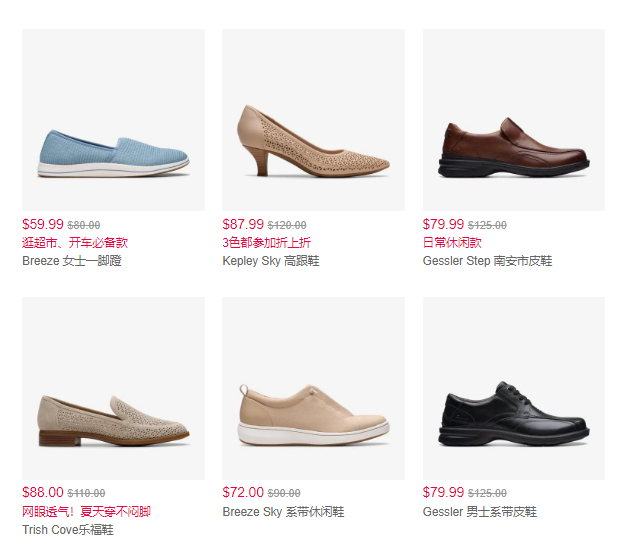632x560 pixels.
Task: Open the black Gessler lace-up shoe image
Action: [514, 388]
